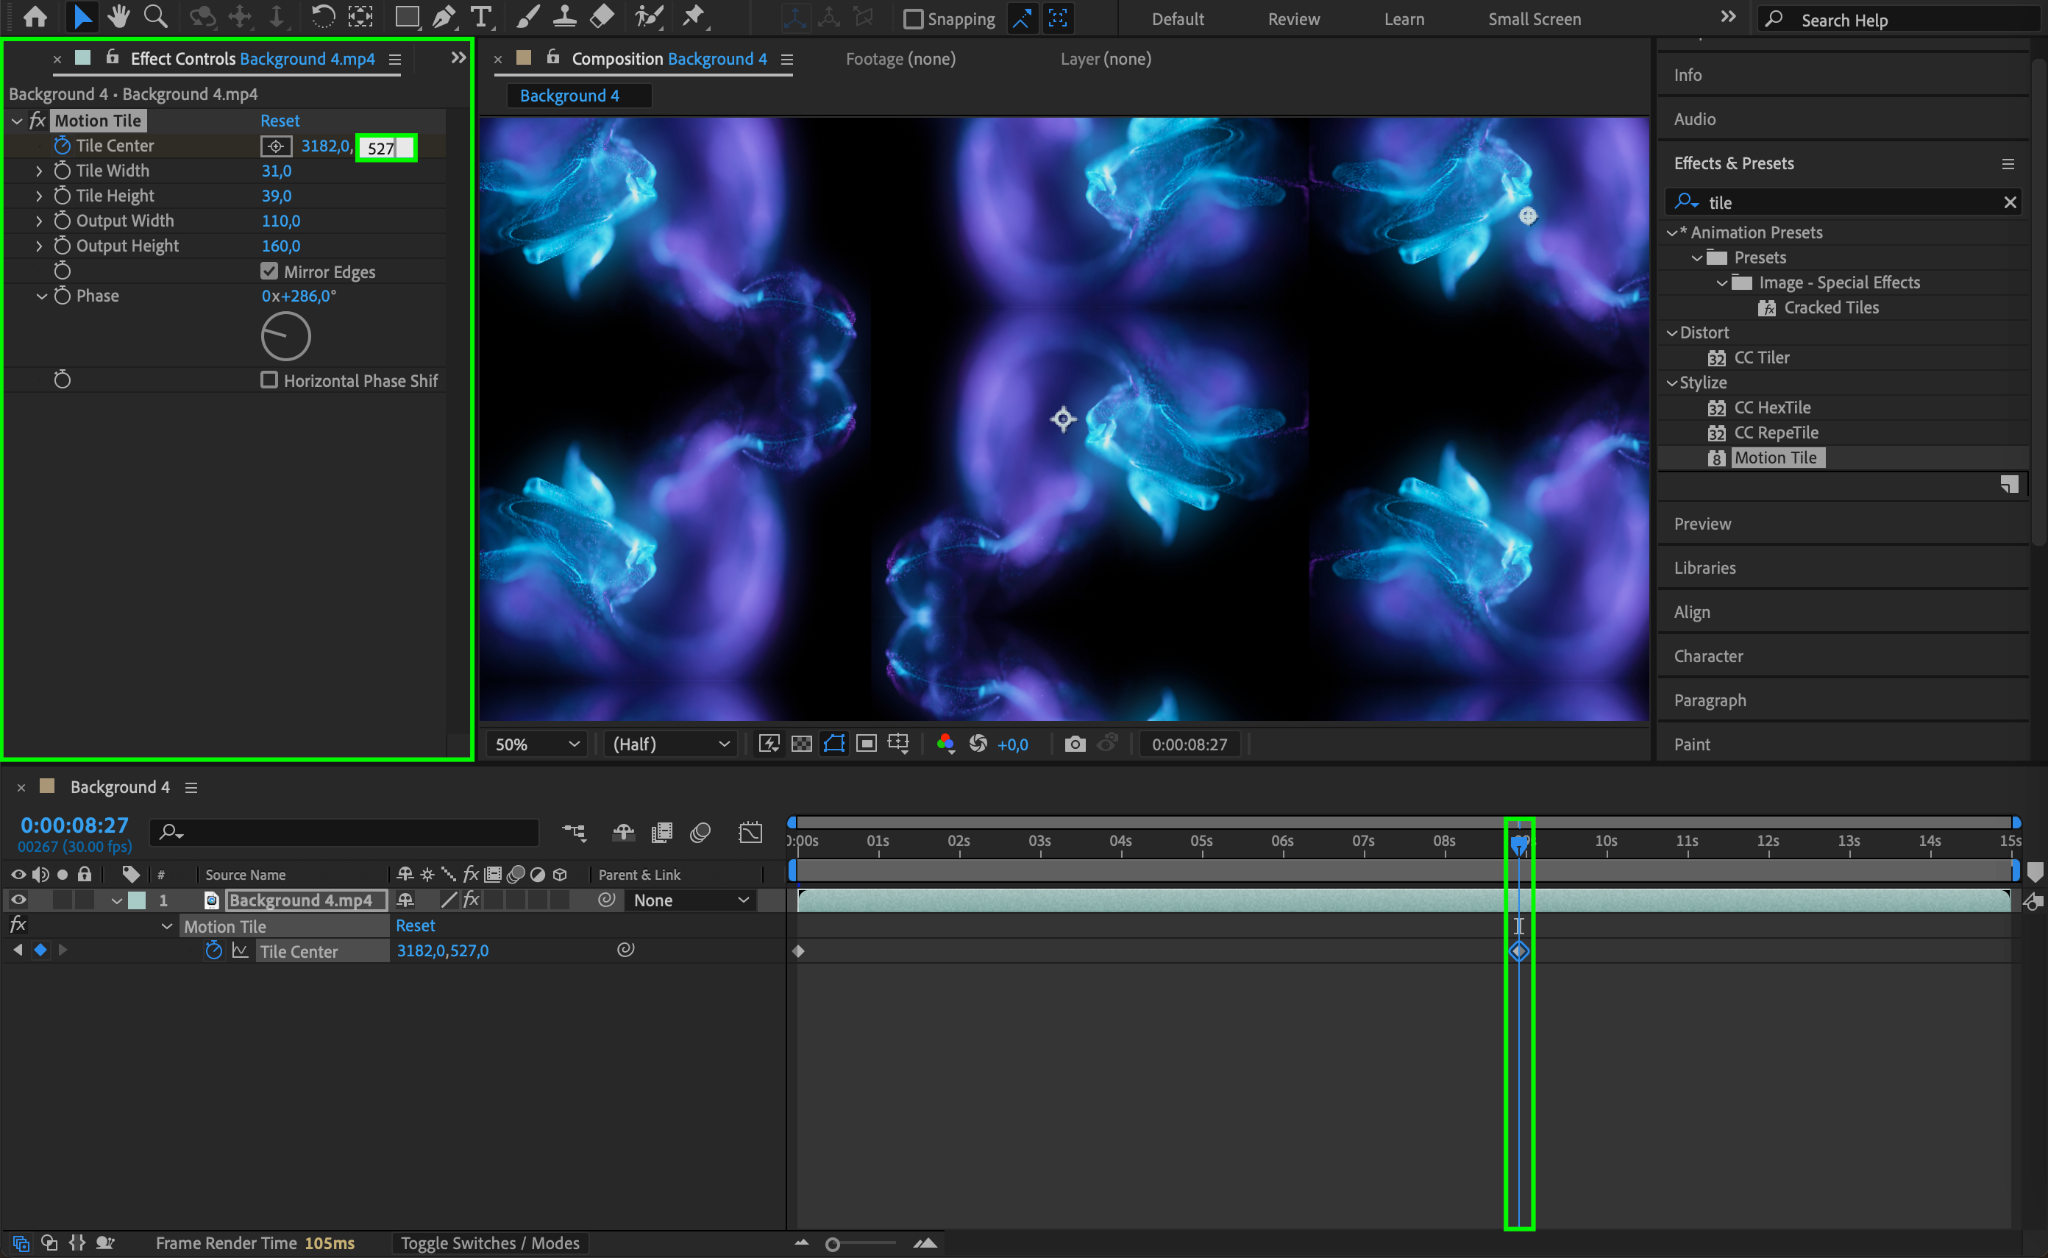Toggle transparency grid in viewer

[x=801, y=744]
